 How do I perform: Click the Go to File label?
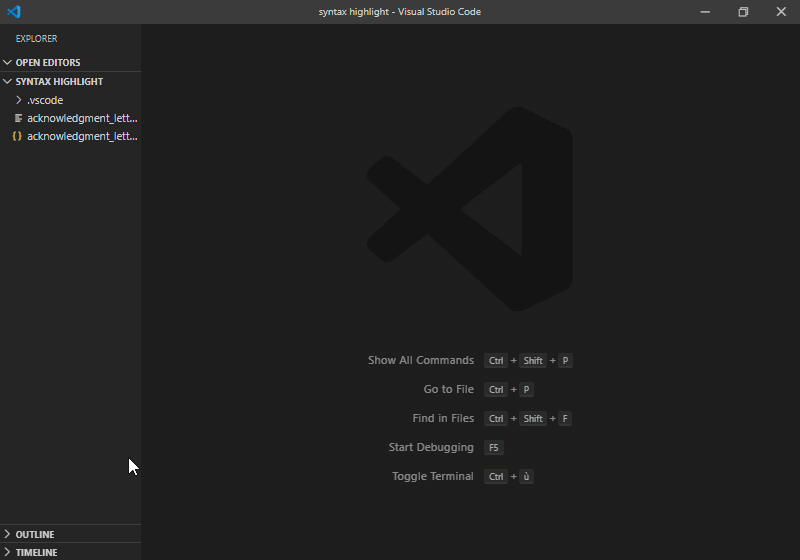pyautogui.click(x=448, y=389)
